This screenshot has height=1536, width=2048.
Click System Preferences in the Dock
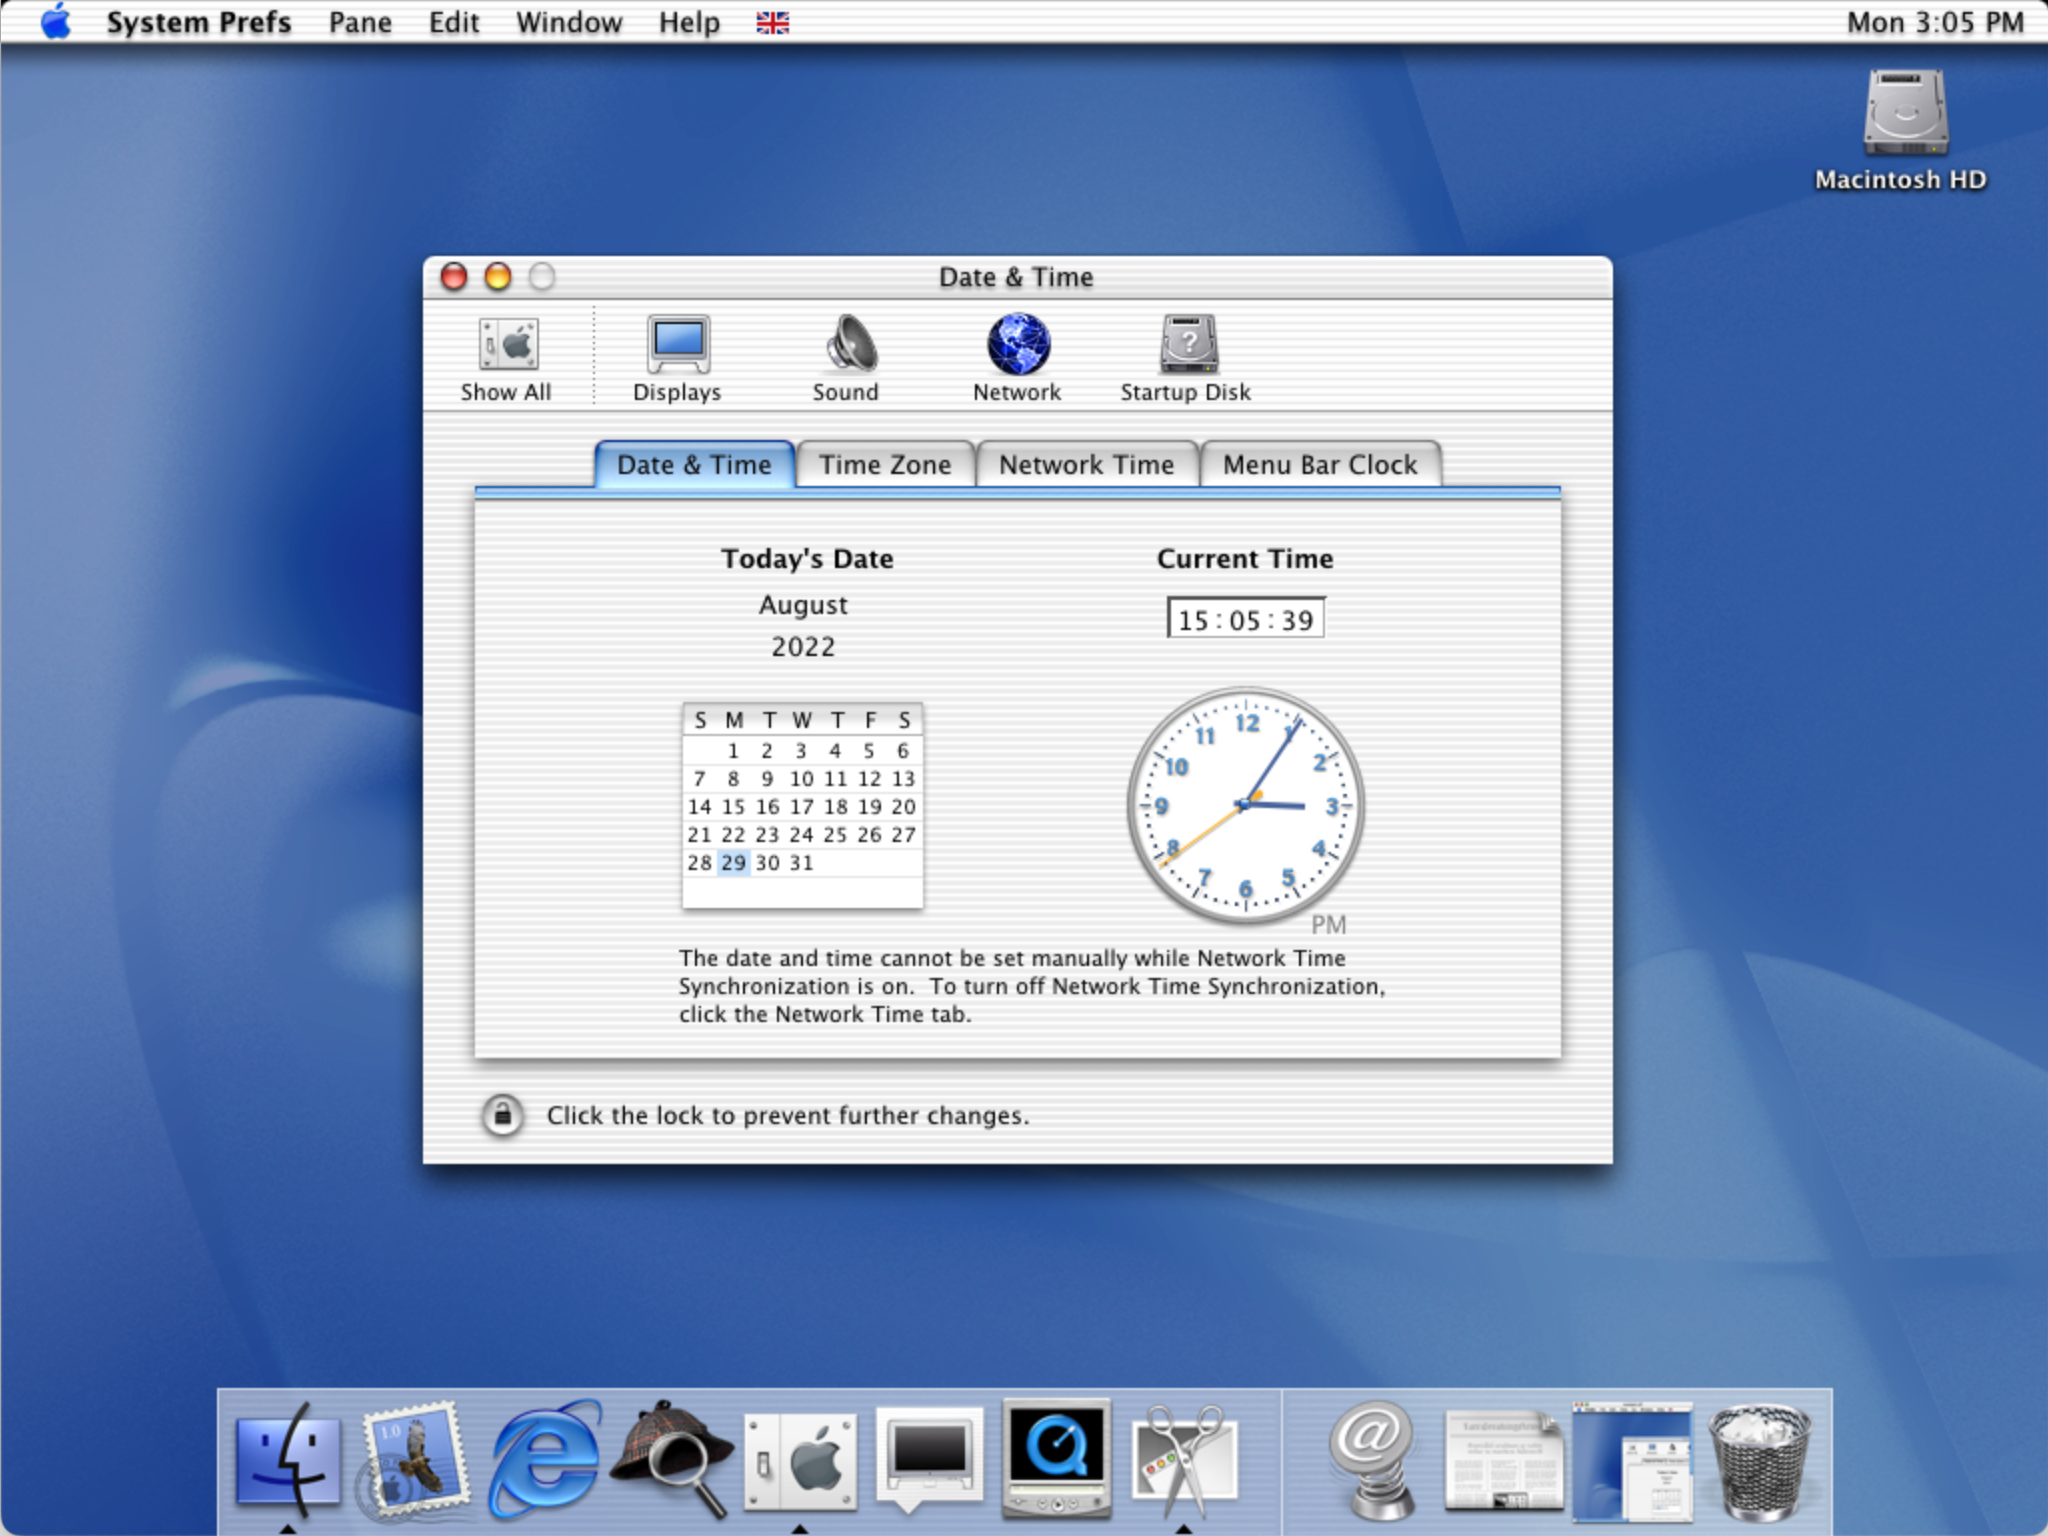coord(800,1460)
